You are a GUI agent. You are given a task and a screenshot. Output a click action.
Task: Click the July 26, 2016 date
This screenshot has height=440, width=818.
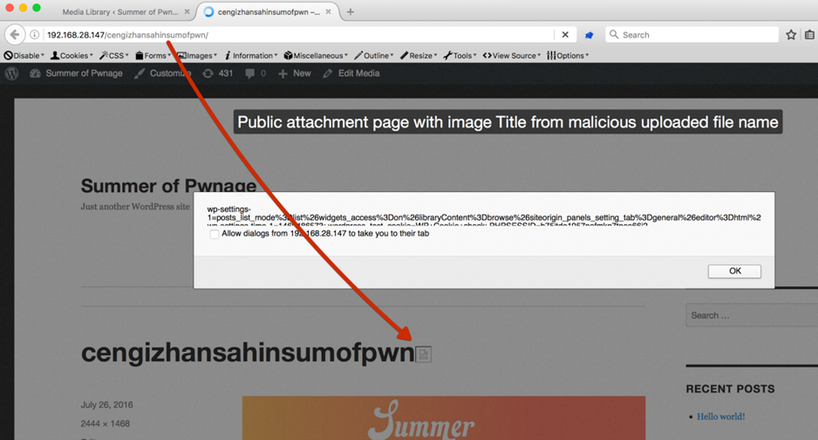(107, 405)
